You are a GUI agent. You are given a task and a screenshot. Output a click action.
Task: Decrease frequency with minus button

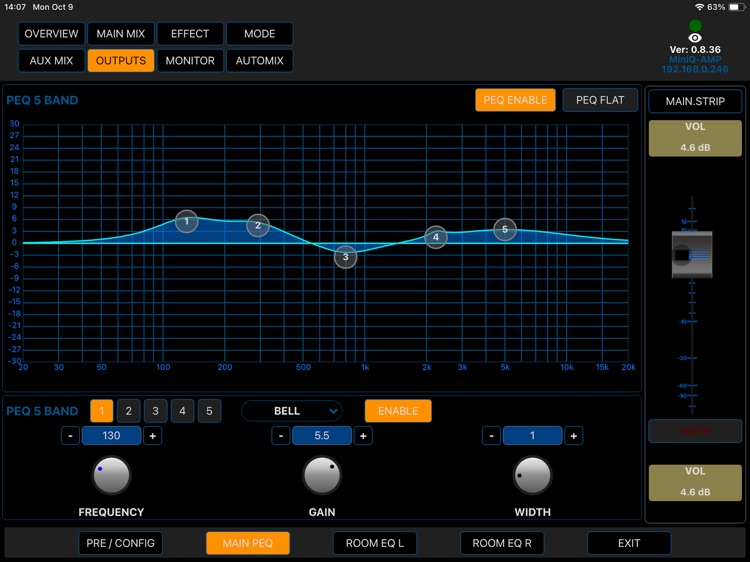pos(70,436)
